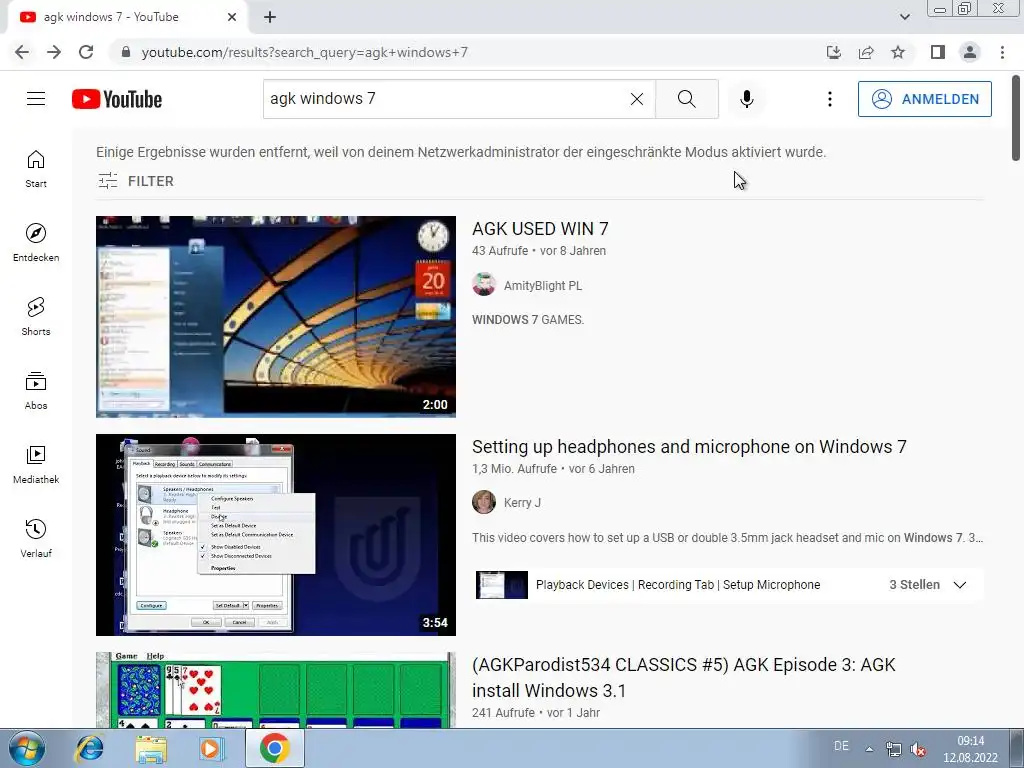1024x768 pixels.
Task: Expand the '3 Stellen' chapters chevron
Action: click(x=960, y=584)
